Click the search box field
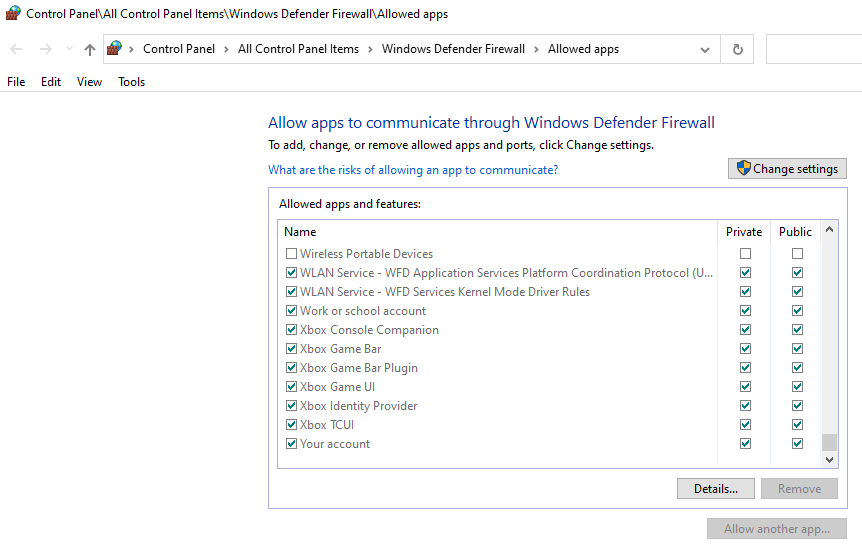The image size is (862, 559). coord(812,49)
